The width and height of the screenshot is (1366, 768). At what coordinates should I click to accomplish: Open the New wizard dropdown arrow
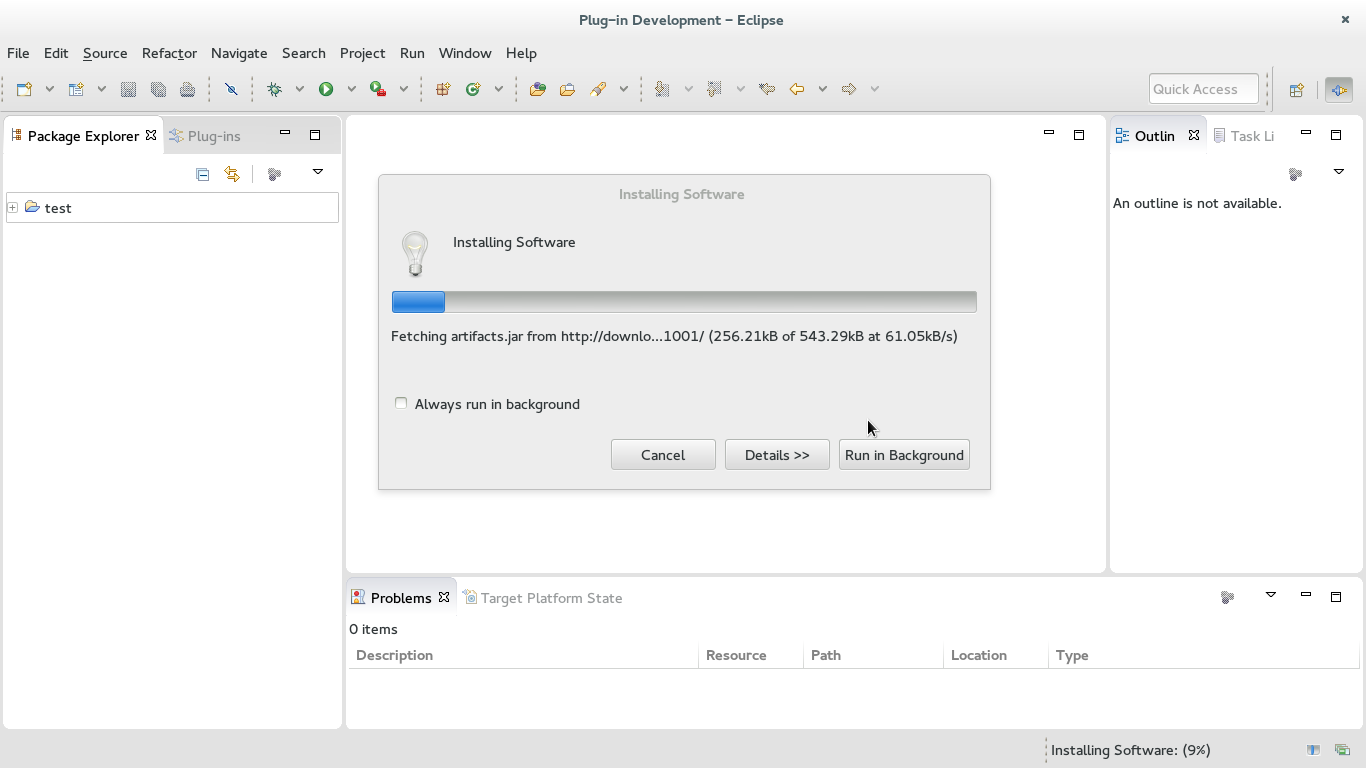click(49, 89)
